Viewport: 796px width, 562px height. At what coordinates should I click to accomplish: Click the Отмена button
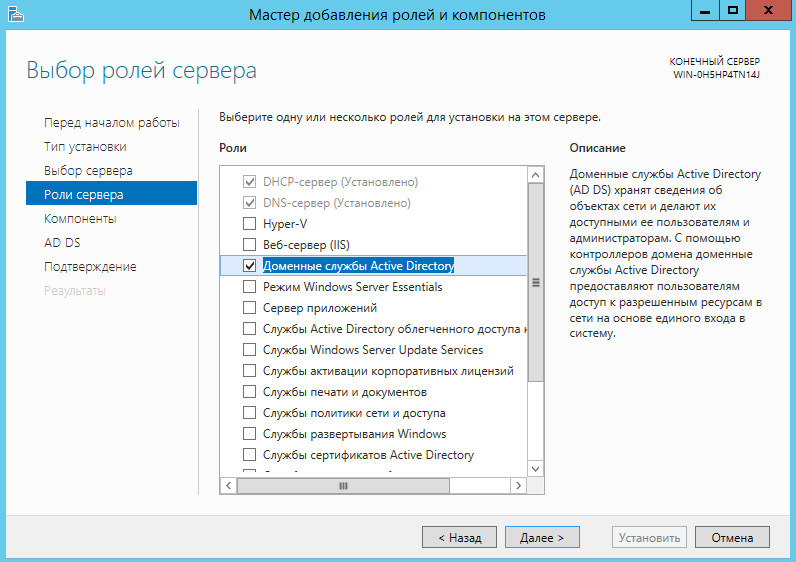(x=732, y=537)
